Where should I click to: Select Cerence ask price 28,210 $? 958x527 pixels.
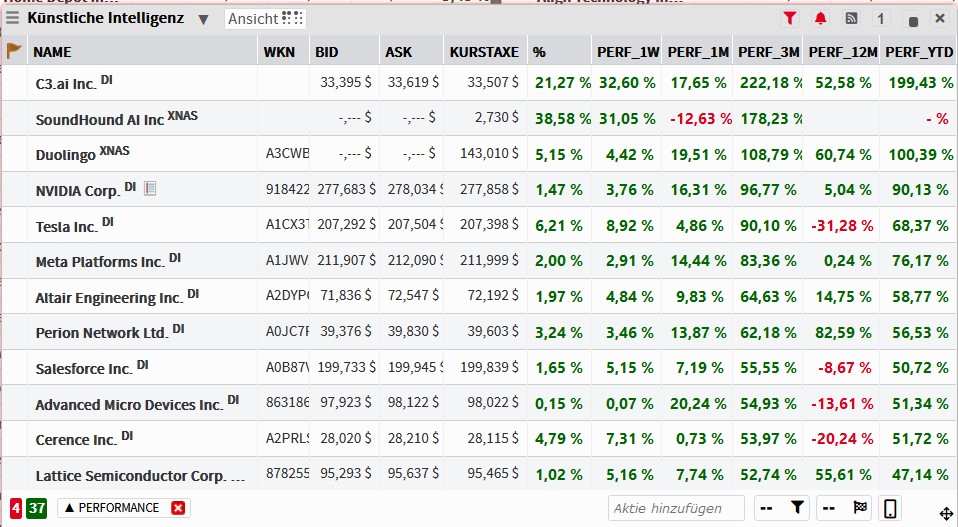click(413, 439)
